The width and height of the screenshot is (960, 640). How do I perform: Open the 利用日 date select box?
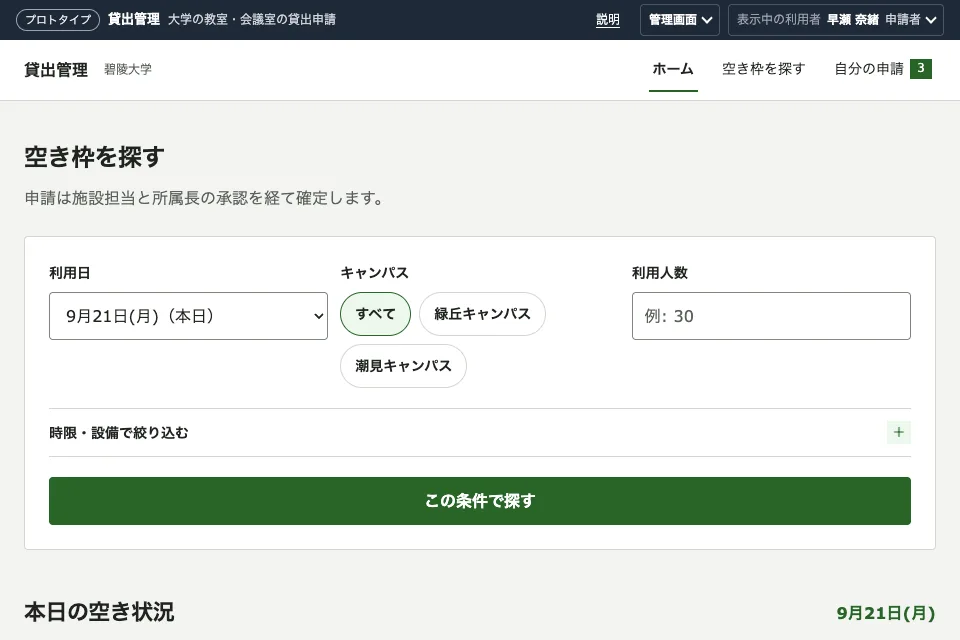[x=189, y=316]
